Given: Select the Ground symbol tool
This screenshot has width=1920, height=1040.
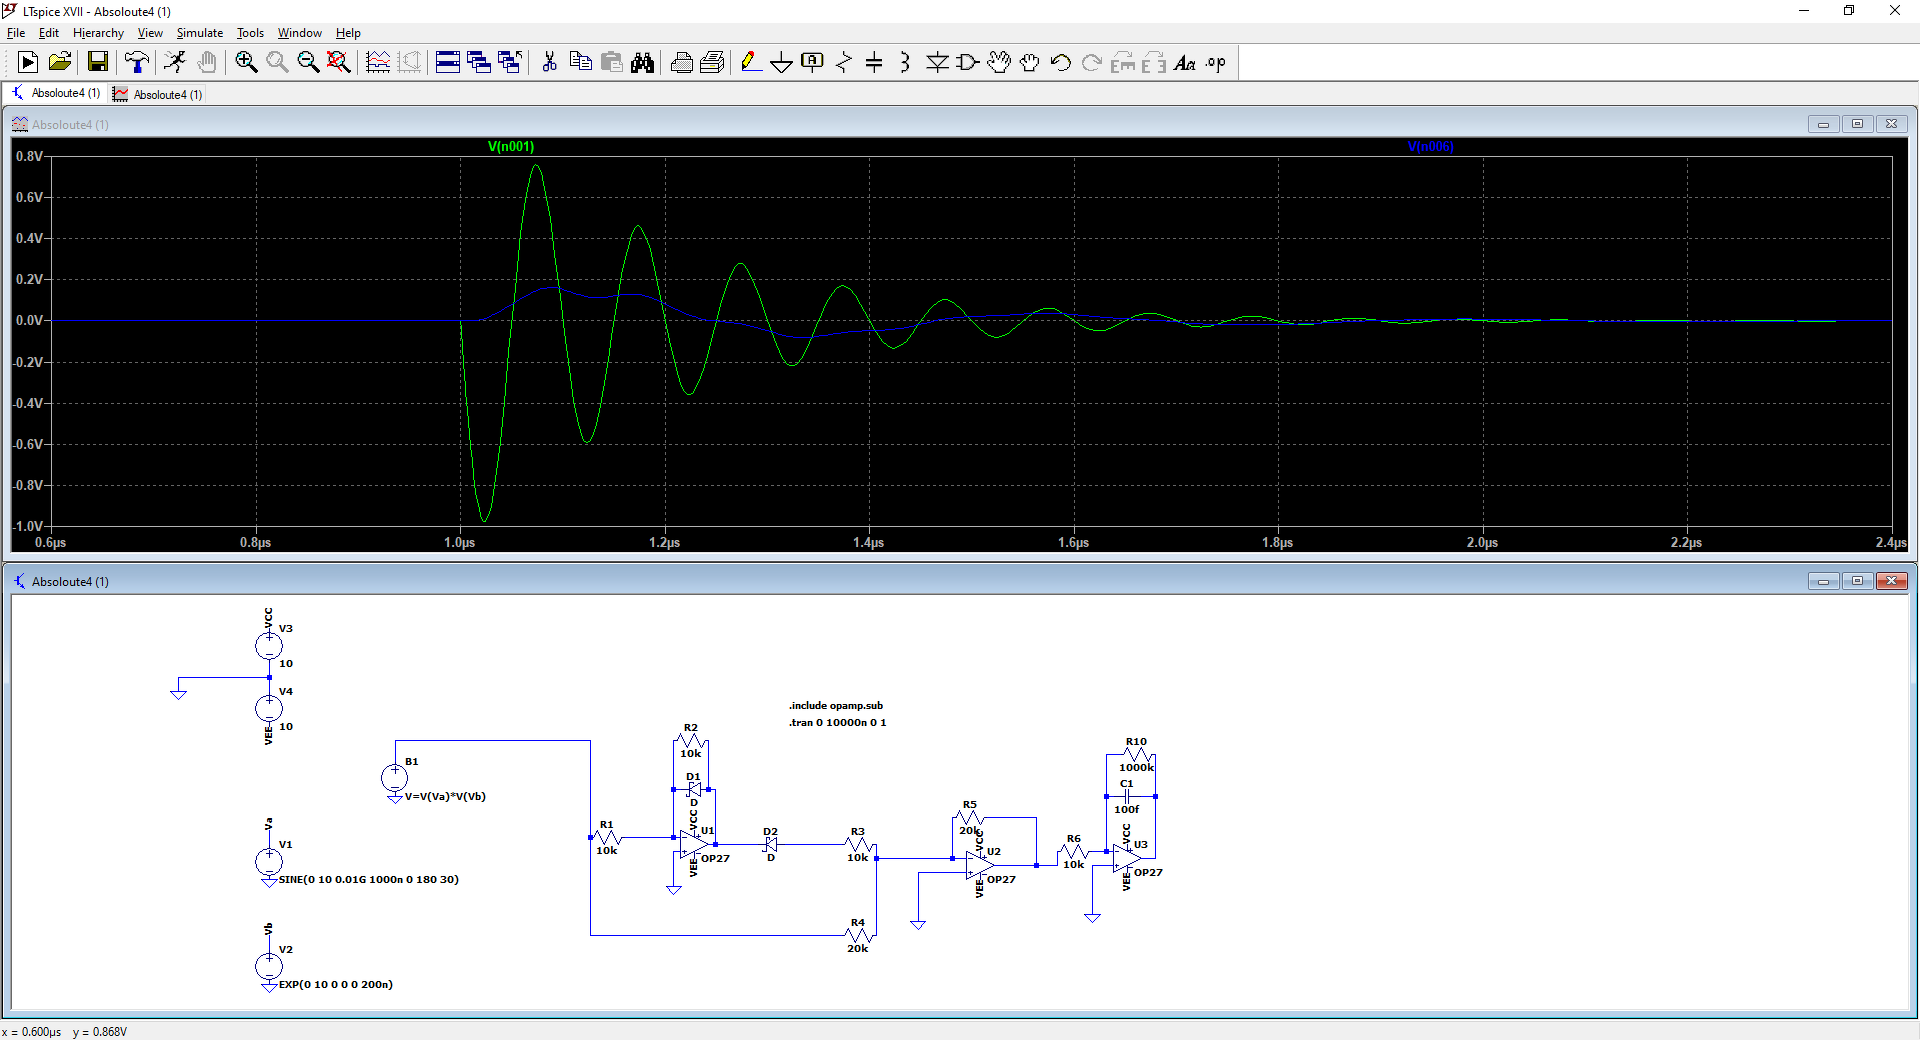Looking at the screenshot, I should pos(781,63).
